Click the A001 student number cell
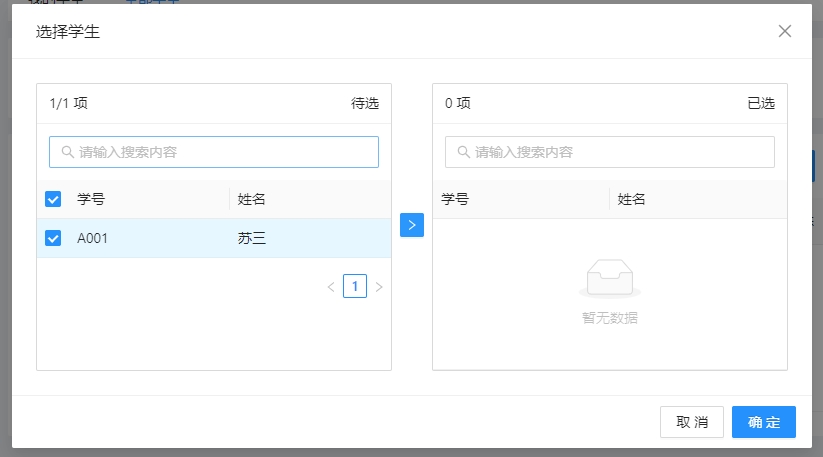Screen dimensions: 823x457 [93, 238]
